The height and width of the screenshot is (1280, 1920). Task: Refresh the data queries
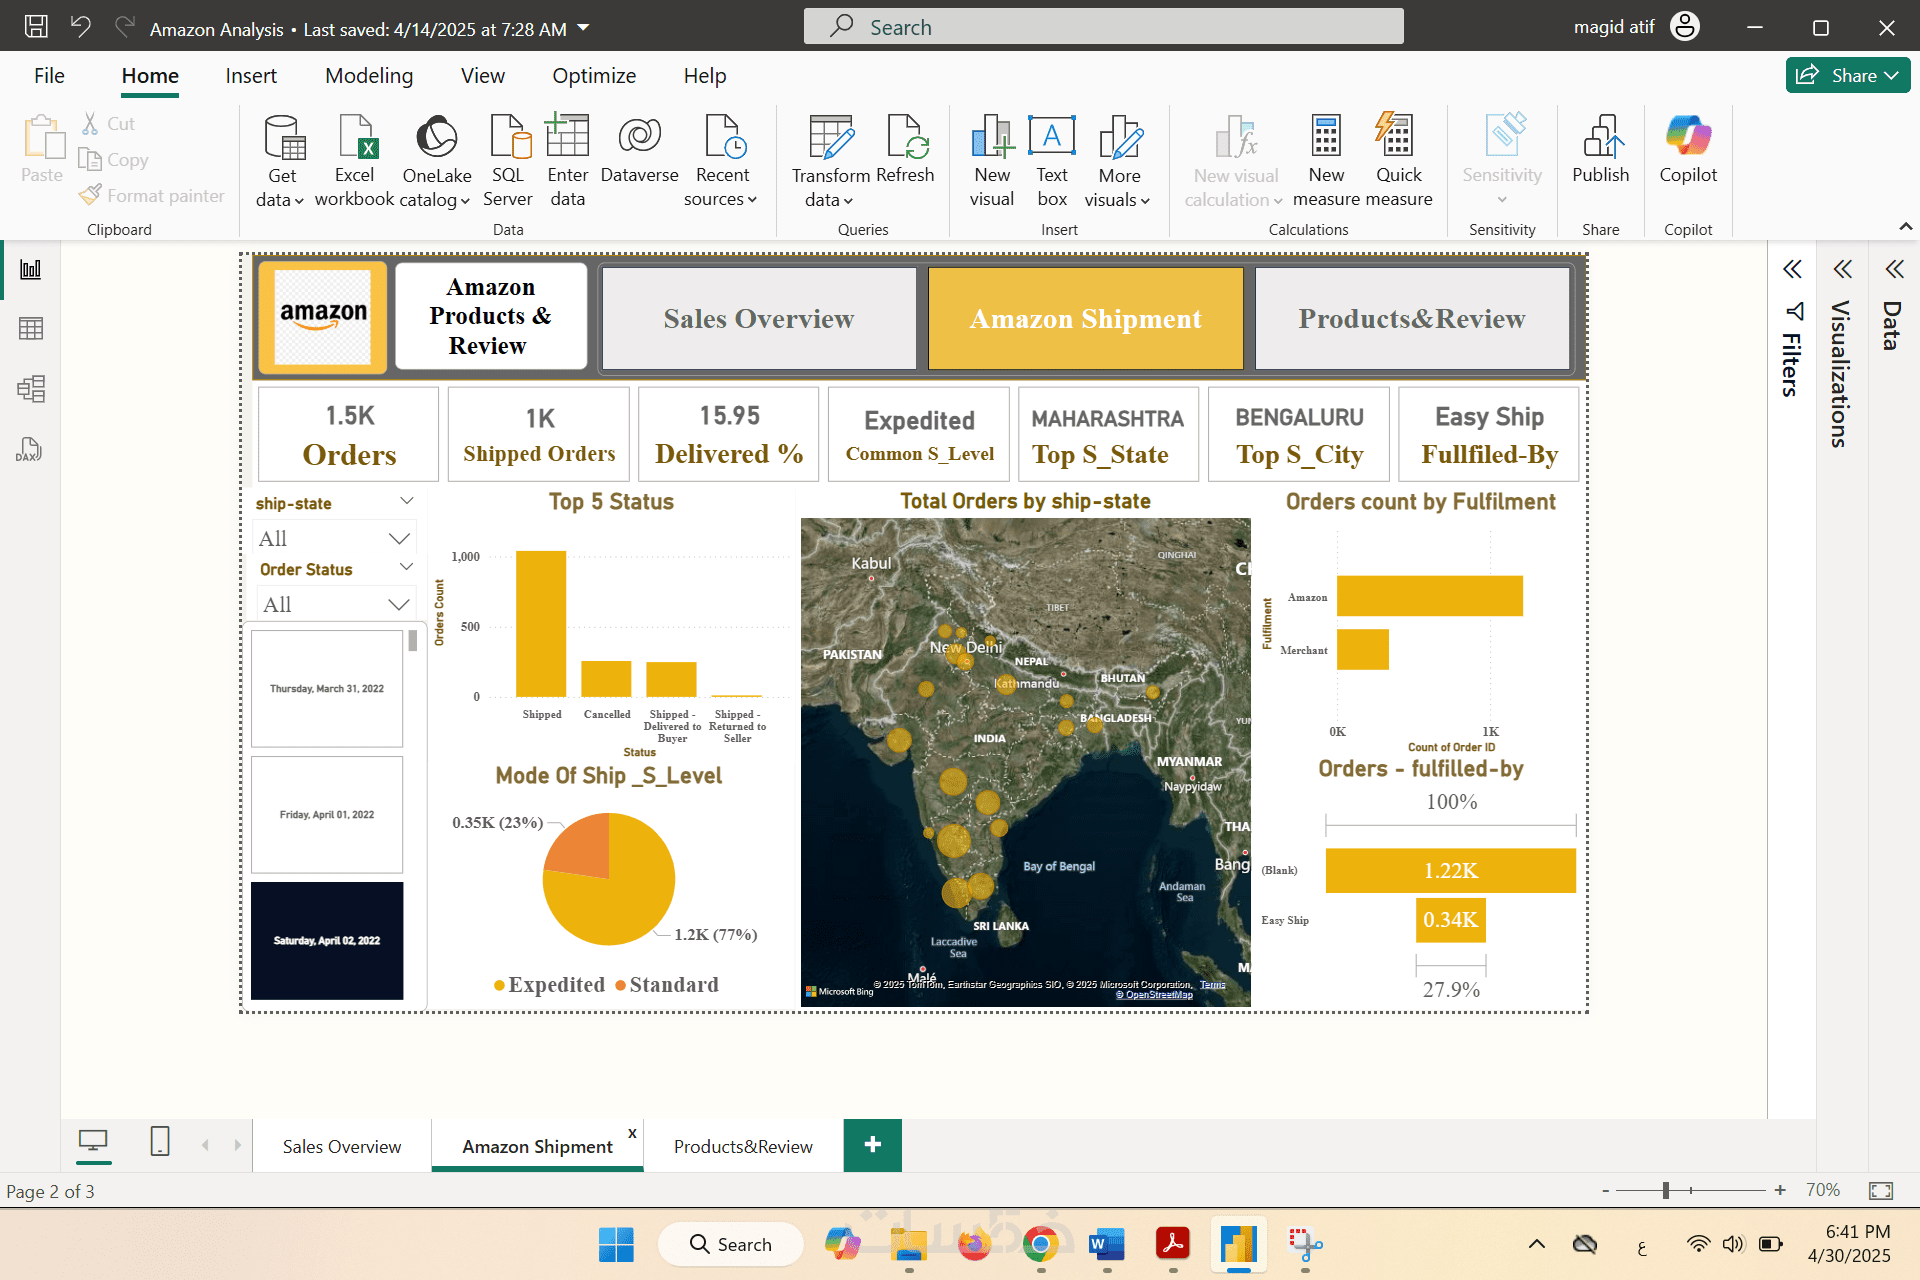click(x=905, y=150)
